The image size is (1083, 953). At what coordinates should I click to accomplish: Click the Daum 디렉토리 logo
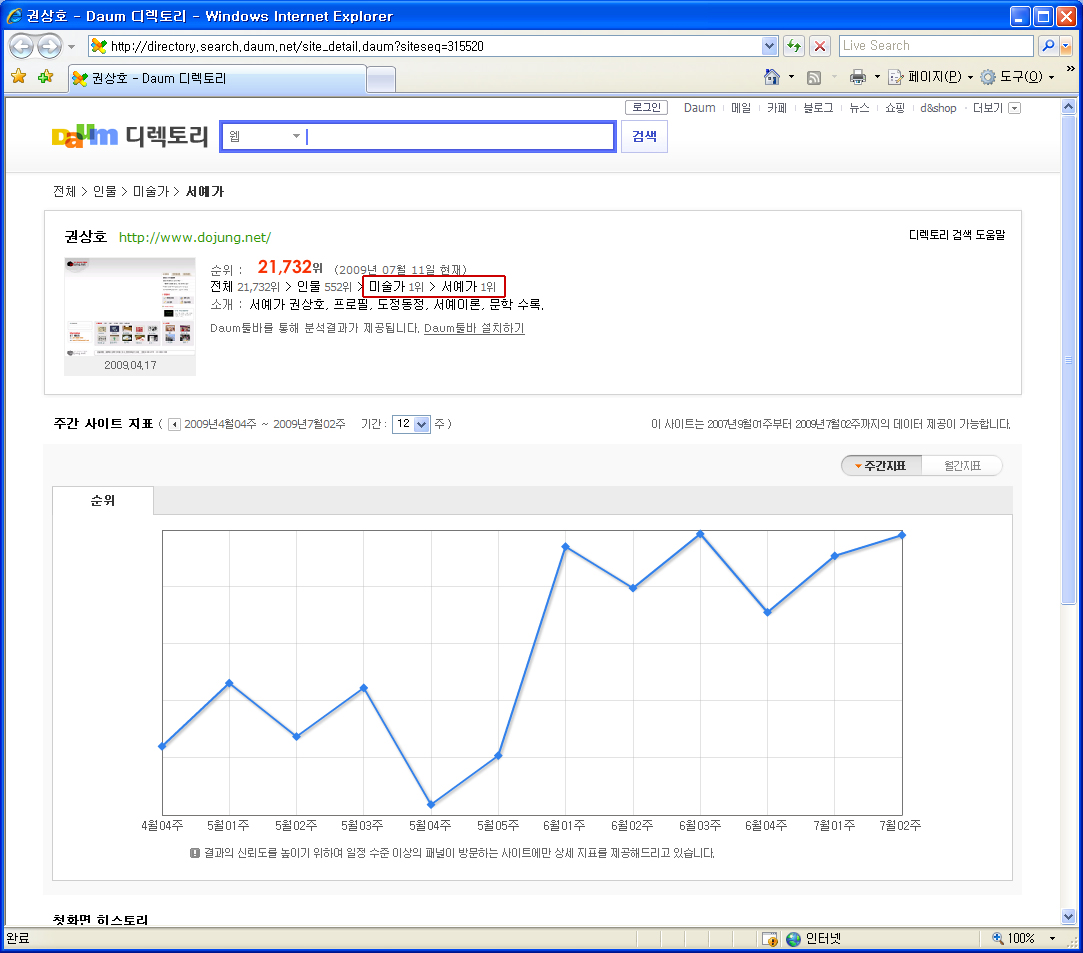tap(130, 135)
